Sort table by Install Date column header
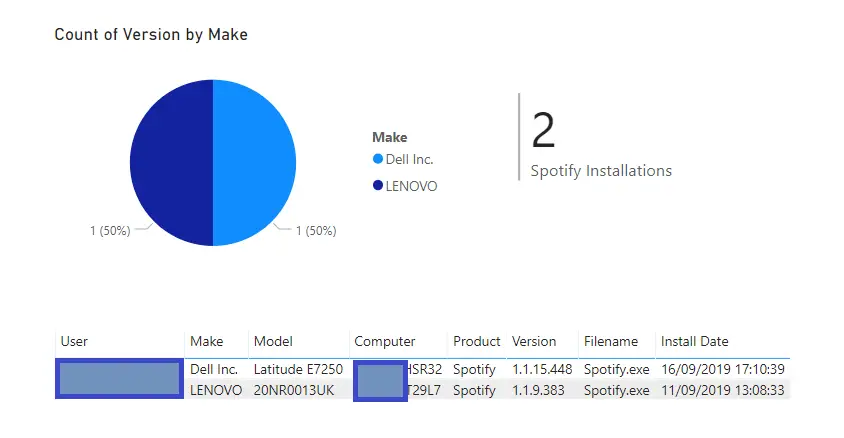Image resolution: width=844 pixels, height=438 pixels. click(694, 341)
